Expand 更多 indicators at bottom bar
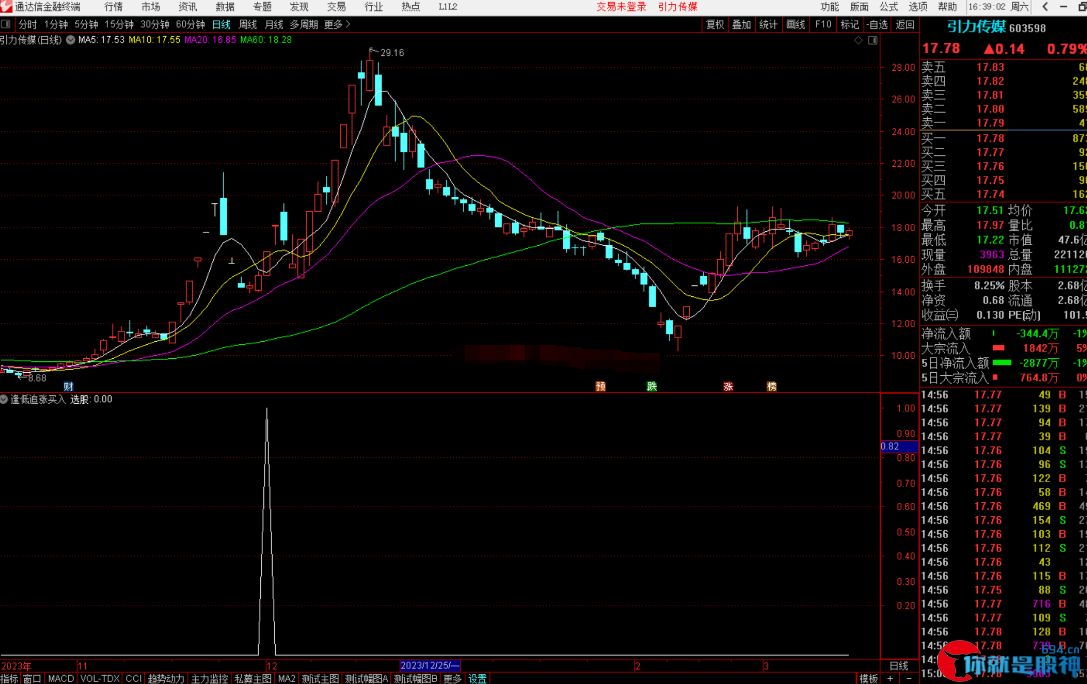The height and width of the screenshot is (684, 1087). (x=453, y=678)
